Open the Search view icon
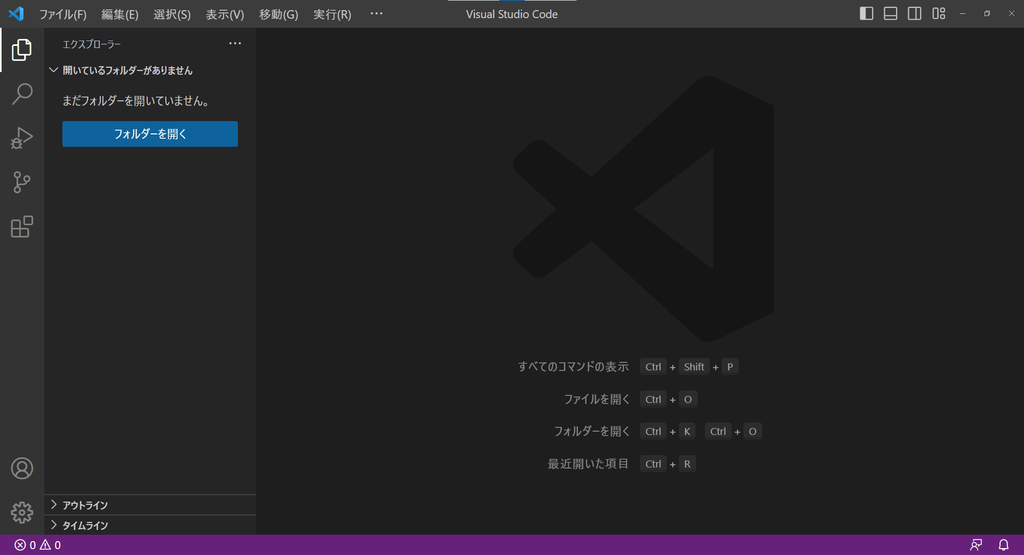The width and height of the screenshot is (1024, 555). [22, 94]
